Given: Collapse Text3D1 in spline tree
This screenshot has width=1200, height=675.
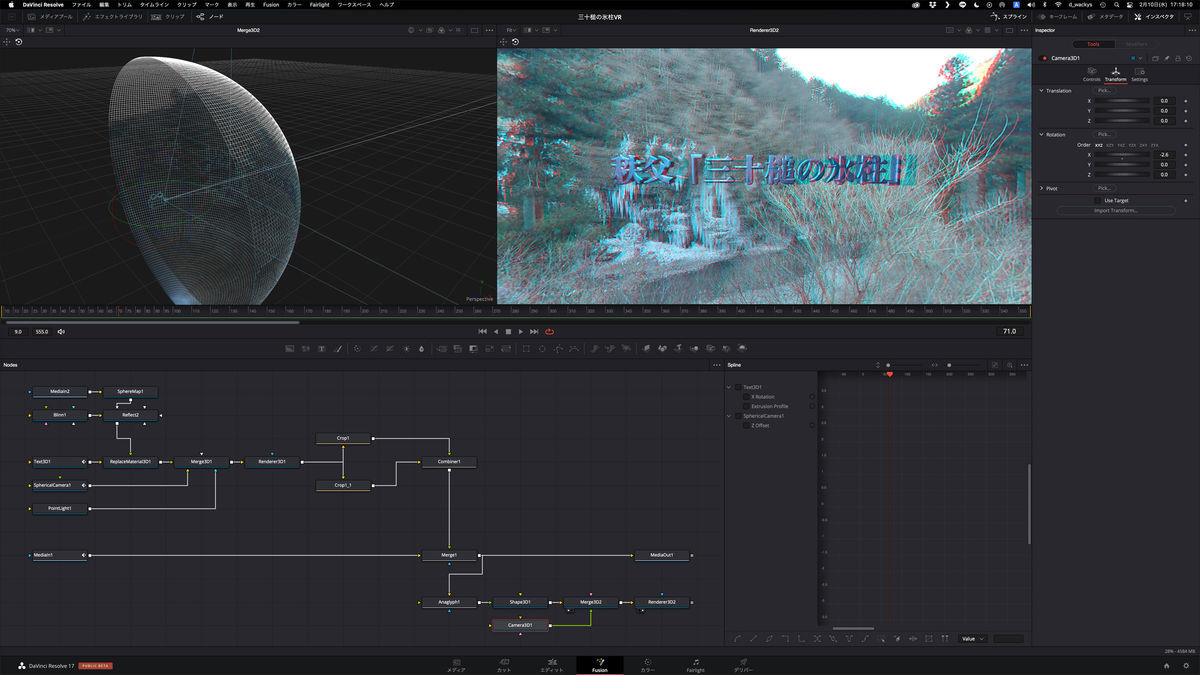Looking at the screenshot, I should click(x=729, y=387).
